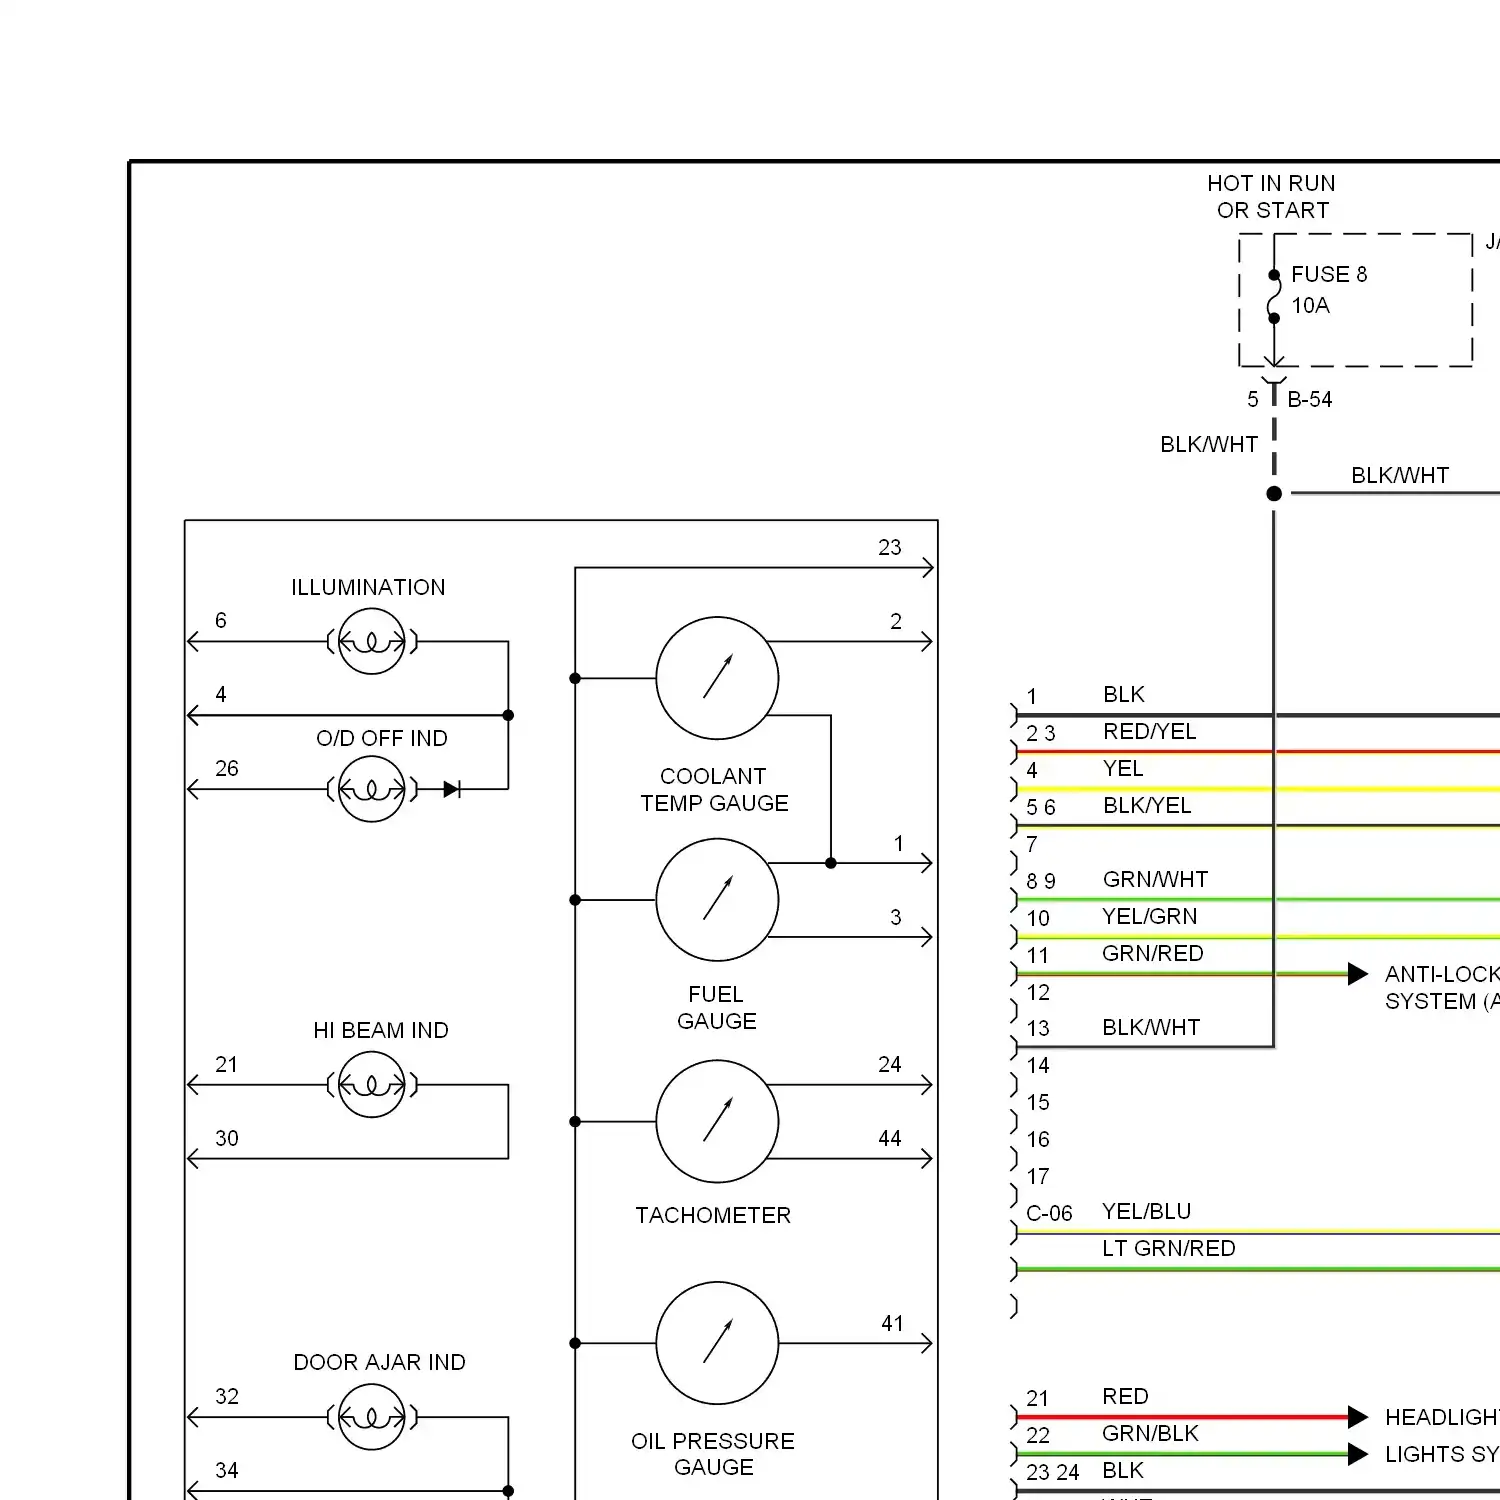1500x1500 pixels.
Task: Select the oil pressure gauge symbol
Action: [x=717, y=1343]
